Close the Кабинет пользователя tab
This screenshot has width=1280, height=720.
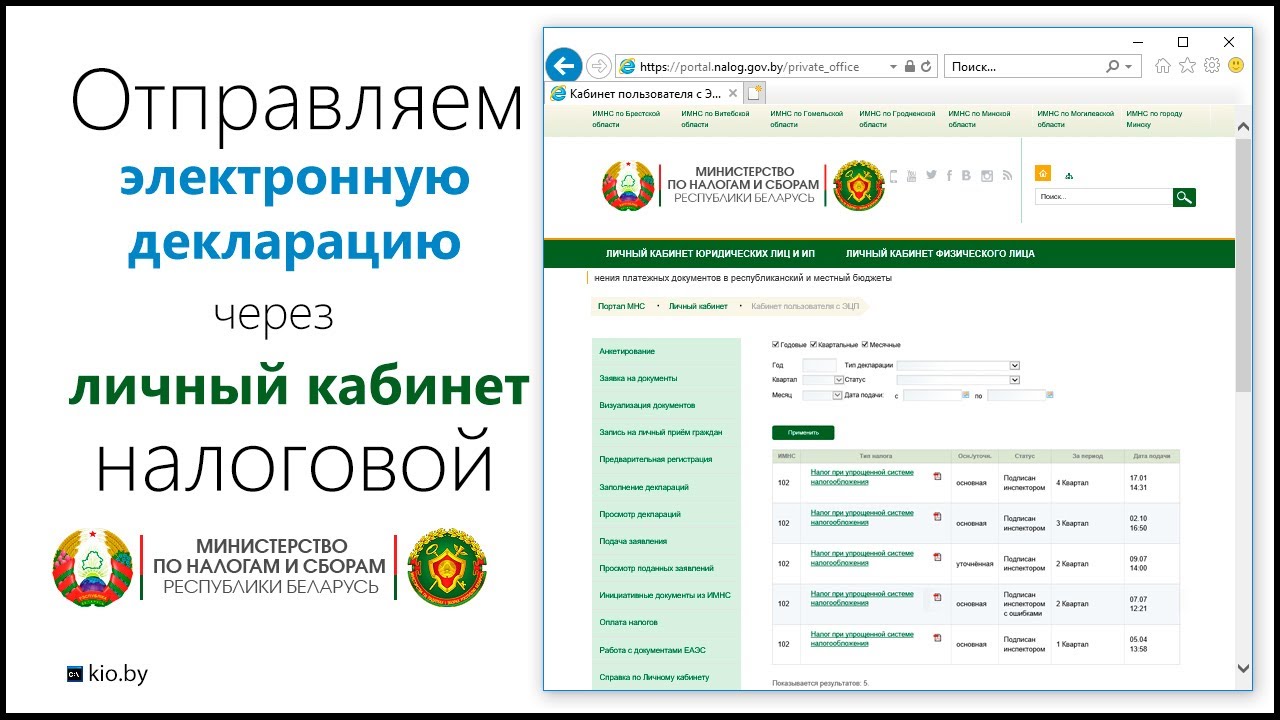[732, 93]
